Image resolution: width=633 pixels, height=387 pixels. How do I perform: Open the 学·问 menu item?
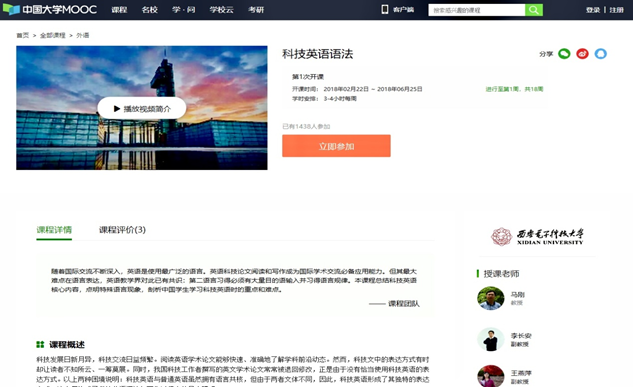(x=184, y=10)
